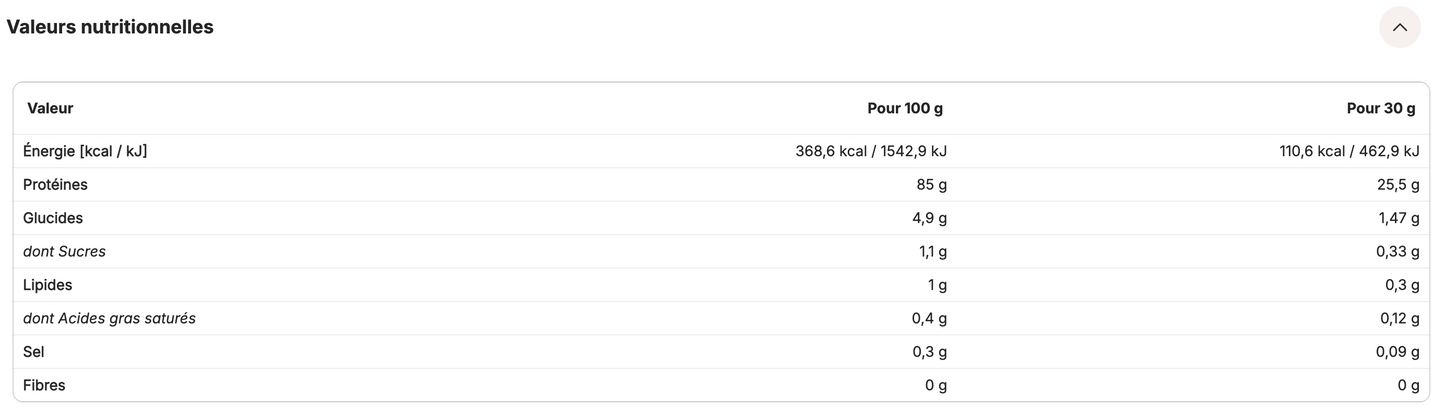Select the Pour 100 g column header
The image size is (1445, 418).
click(x=905, y=108)
